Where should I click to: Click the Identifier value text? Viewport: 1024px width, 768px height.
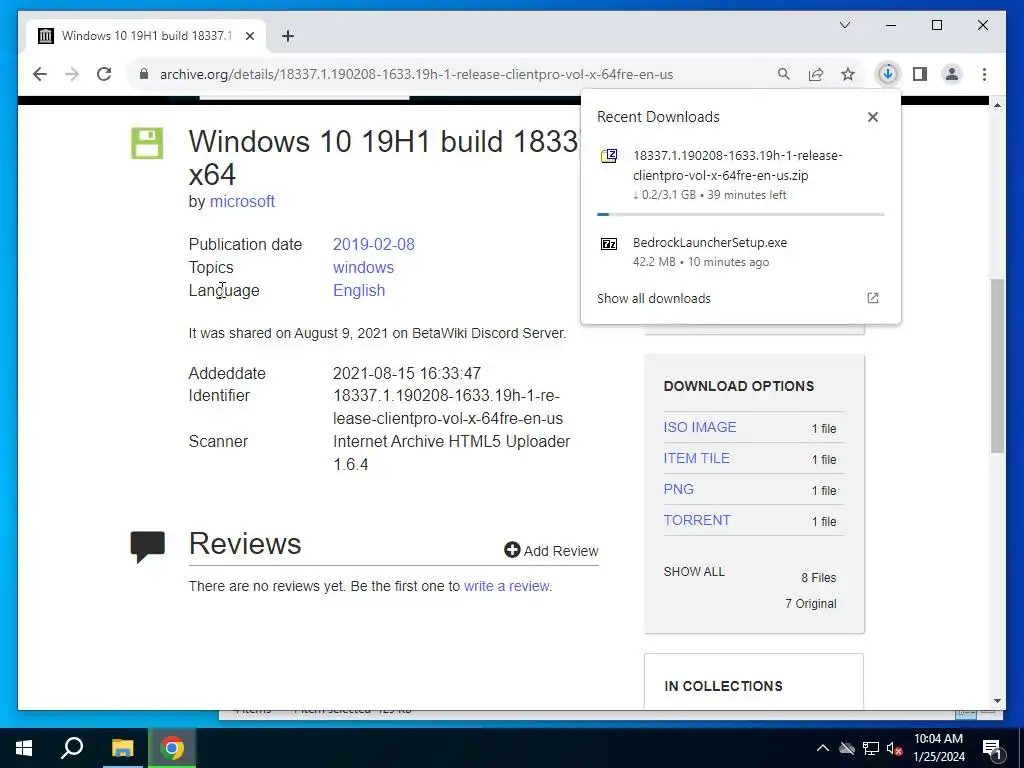pos(448,407)
